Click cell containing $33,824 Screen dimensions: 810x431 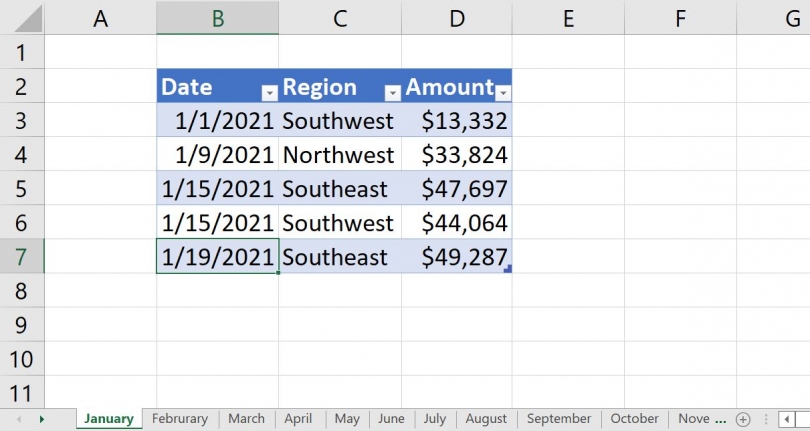pyautogui.click(x=457, y=155)
